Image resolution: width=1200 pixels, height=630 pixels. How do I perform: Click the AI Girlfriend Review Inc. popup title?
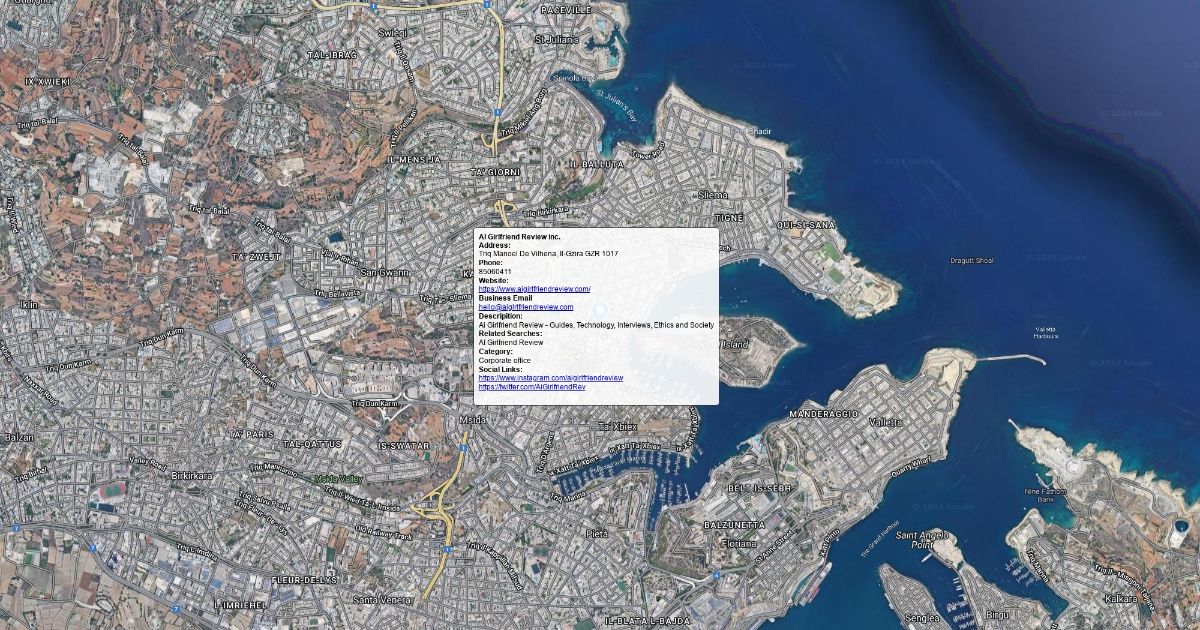pyautogui.click(x=519, y=237)
